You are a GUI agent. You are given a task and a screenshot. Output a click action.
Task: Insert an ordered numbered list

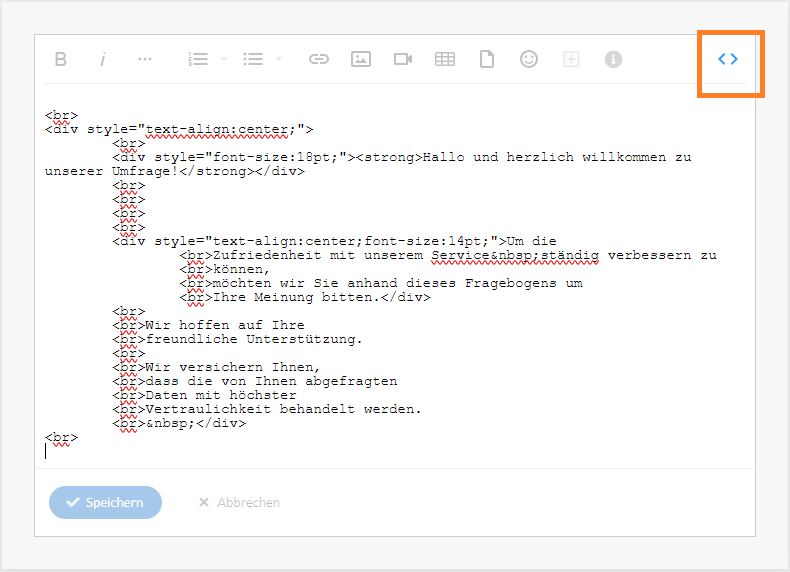pos(198,59)
